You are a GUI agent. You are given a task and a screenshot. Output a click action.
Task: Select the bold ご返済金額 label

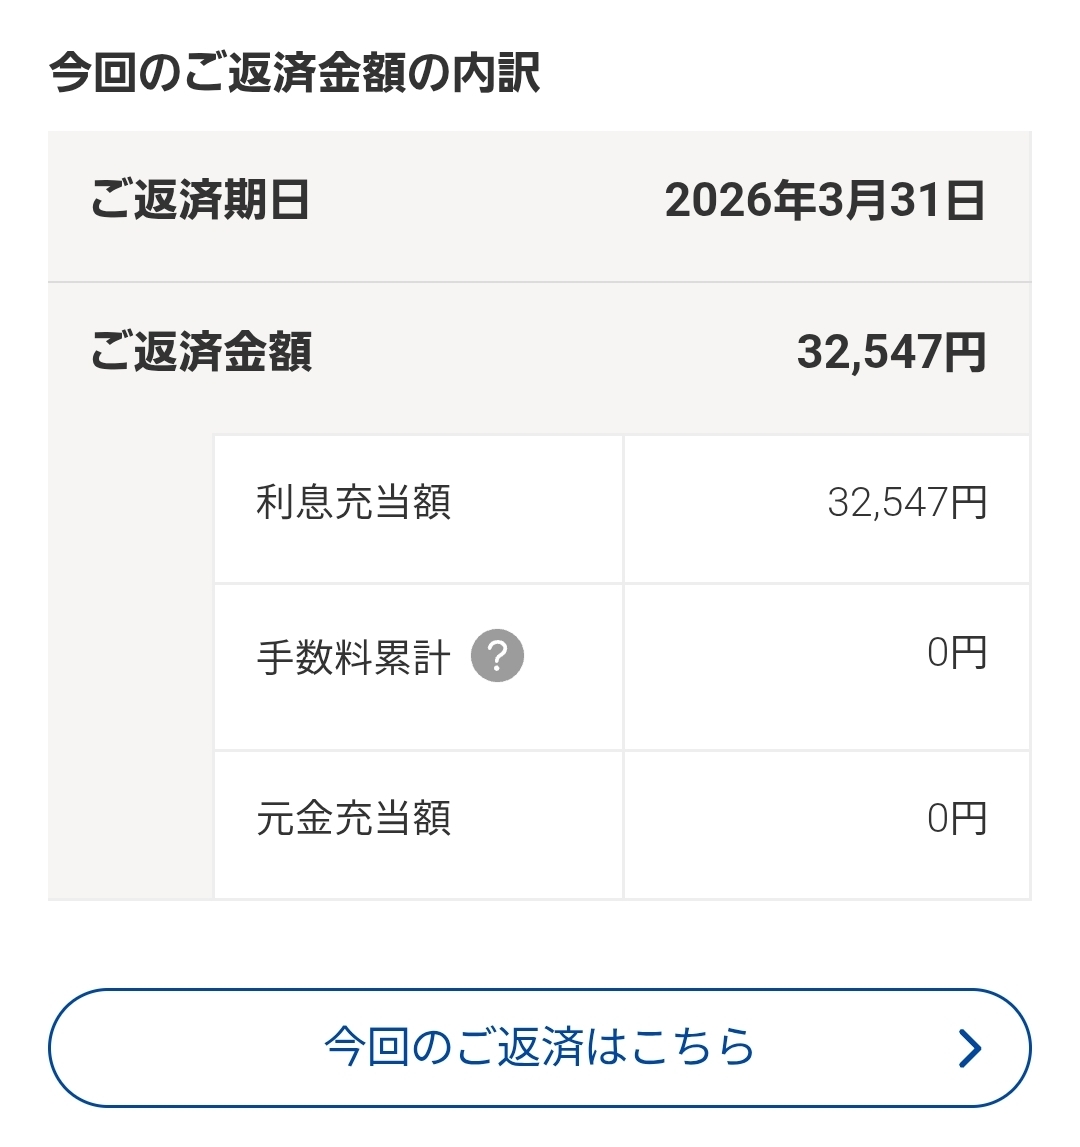(x=201, y=352)
